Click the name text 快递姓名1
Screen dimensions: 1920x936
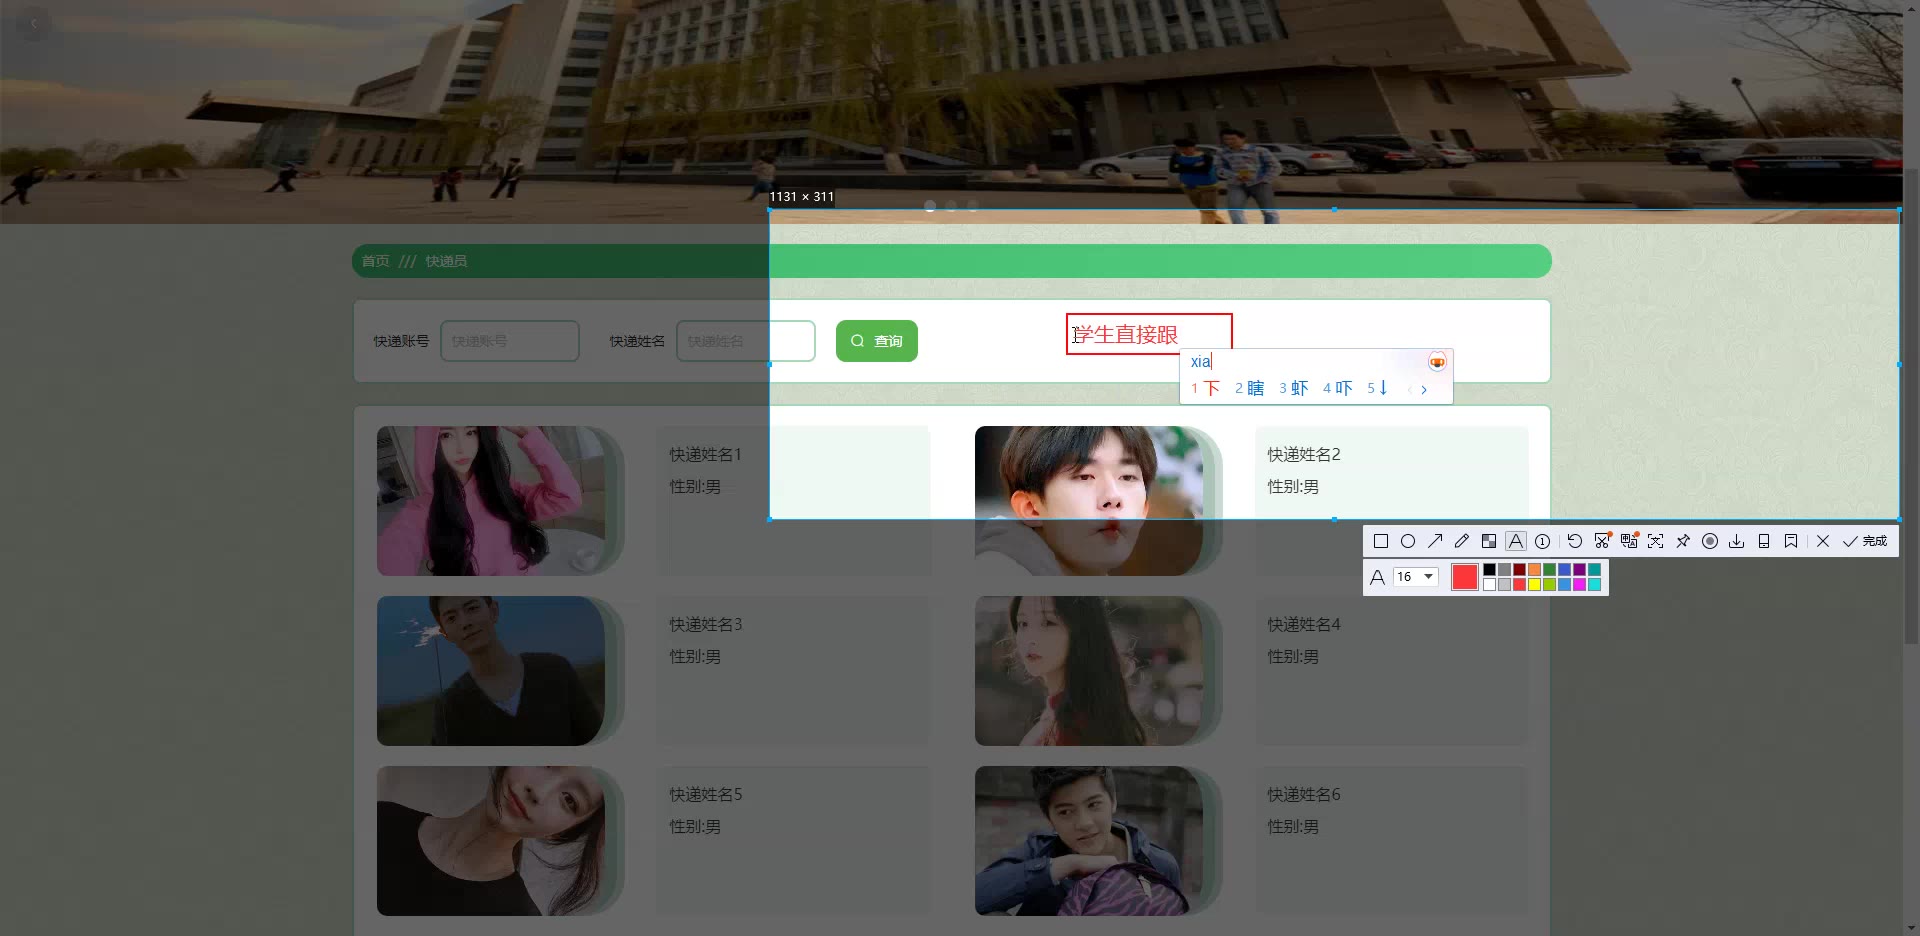(x=706, y=454)
